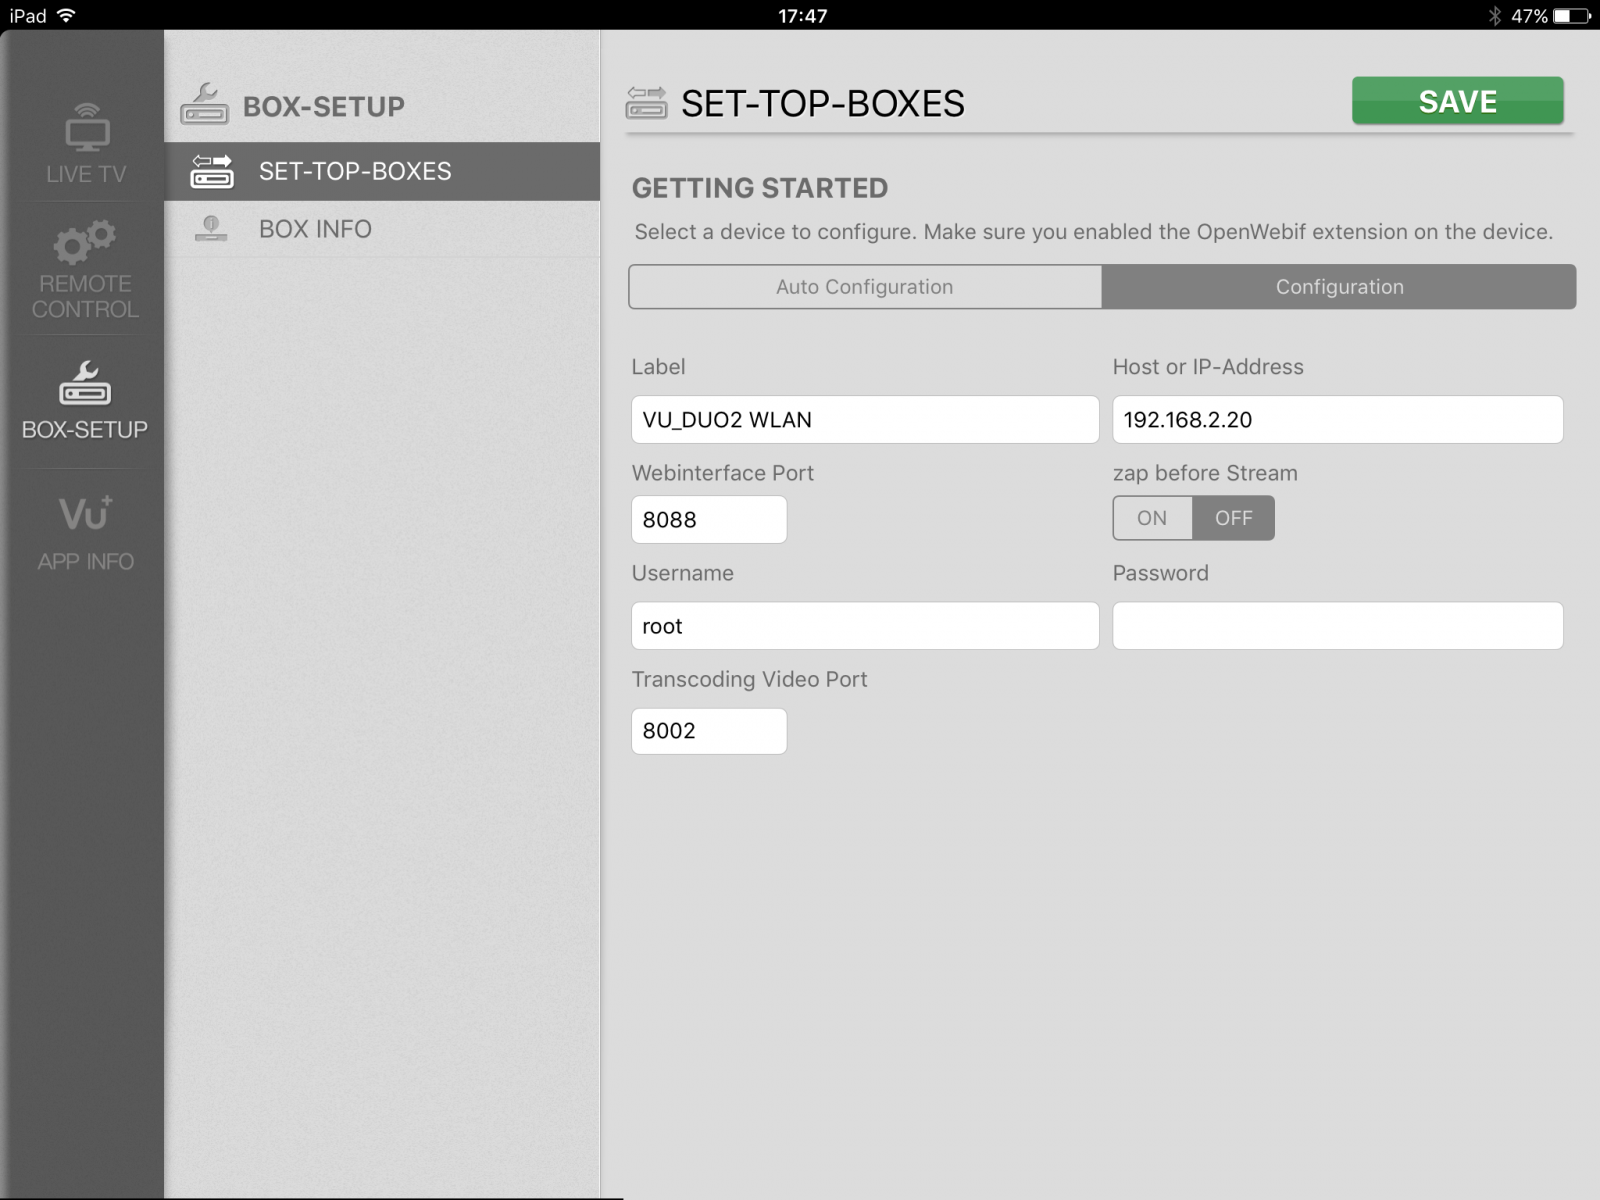
Task: Open BOX INFO menu entry
Action: pos(315,229)
